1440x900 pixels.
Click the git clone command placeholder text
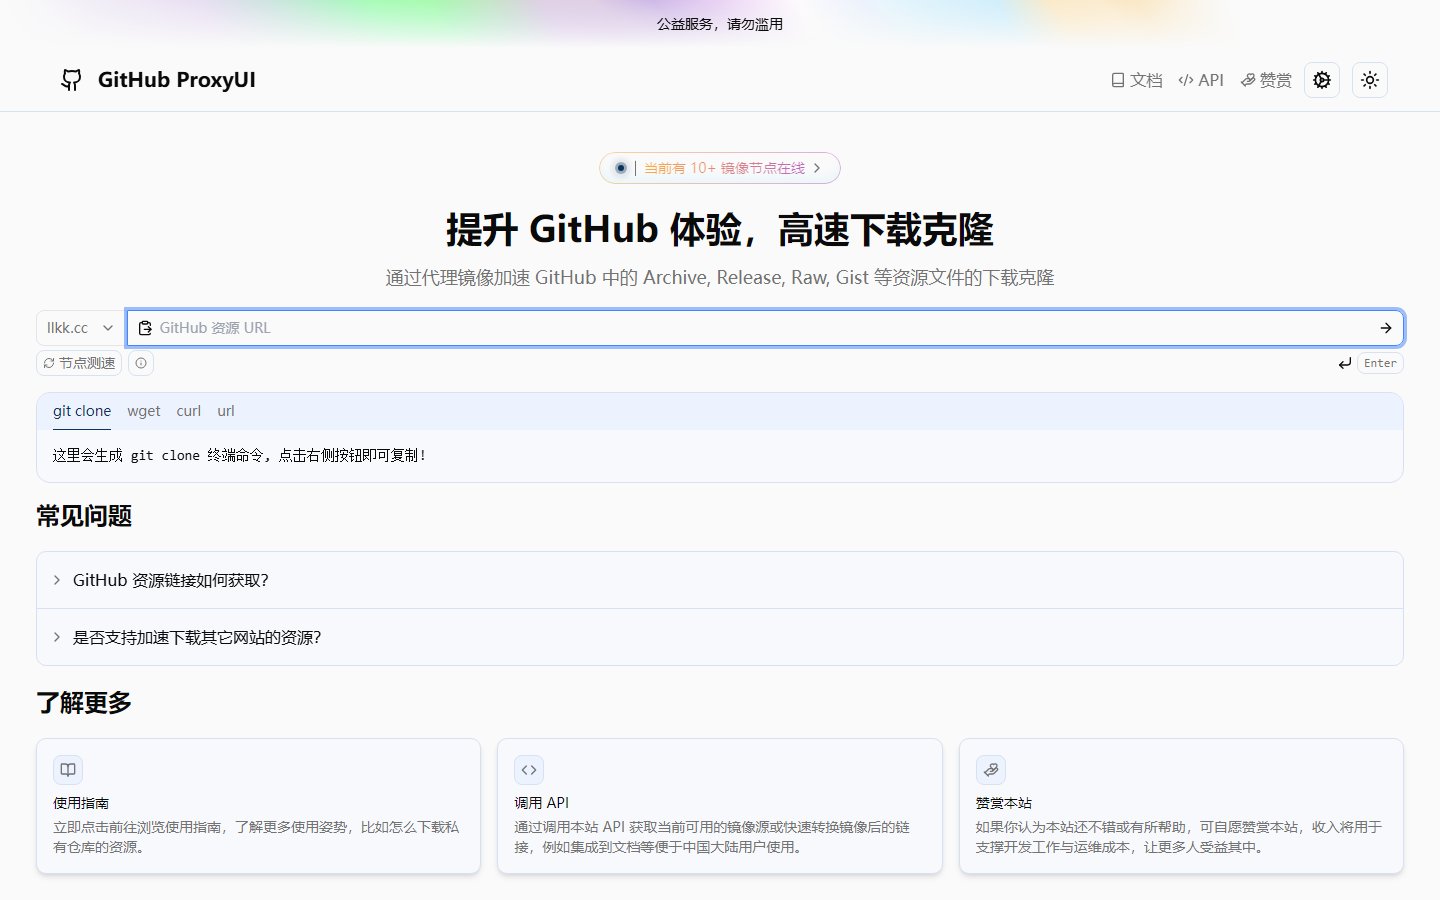(x=240, y=455)
